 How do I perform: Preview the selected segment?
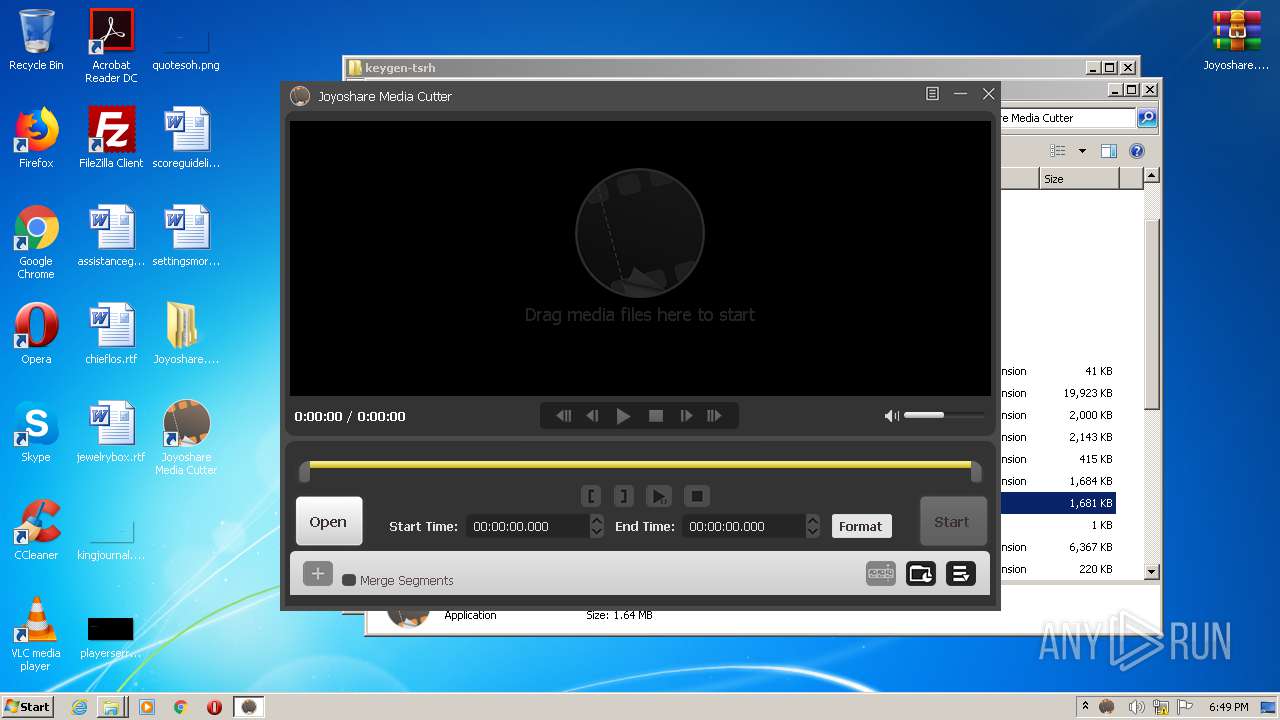click(x=659, y=496)
